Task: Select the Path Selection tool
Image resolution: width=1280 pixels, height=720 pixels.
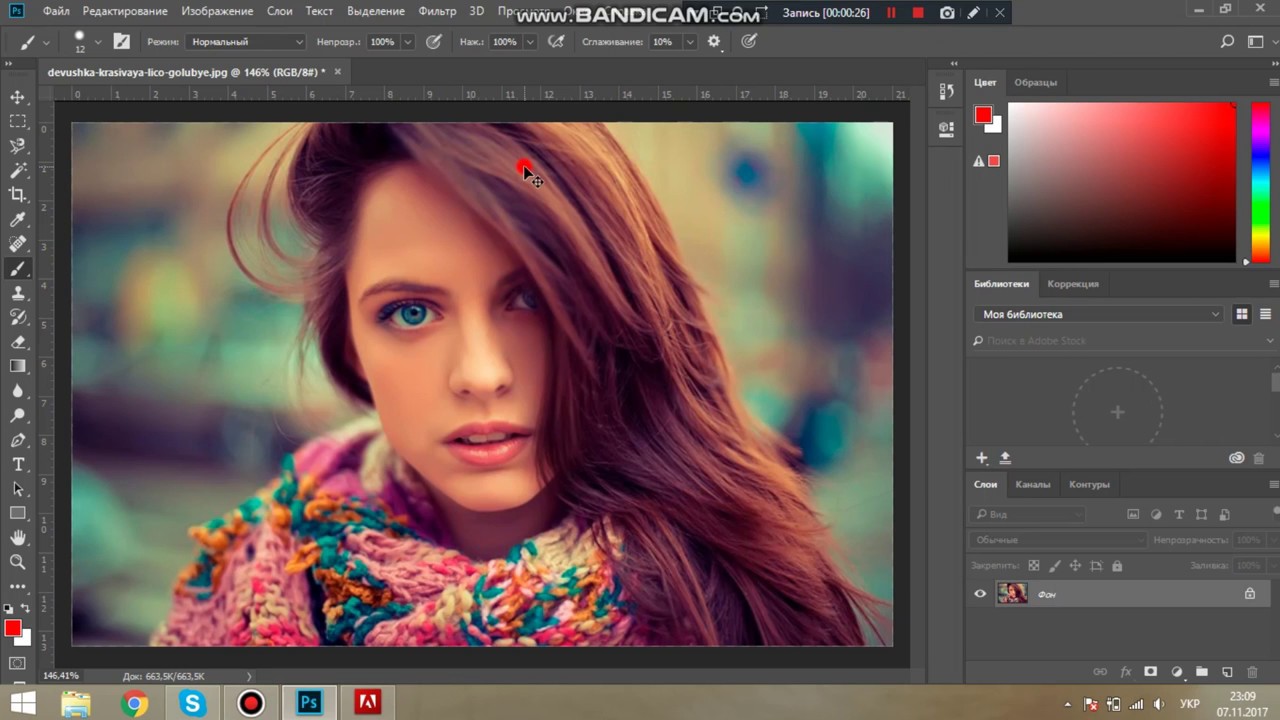Action: (x=18, y=489)
